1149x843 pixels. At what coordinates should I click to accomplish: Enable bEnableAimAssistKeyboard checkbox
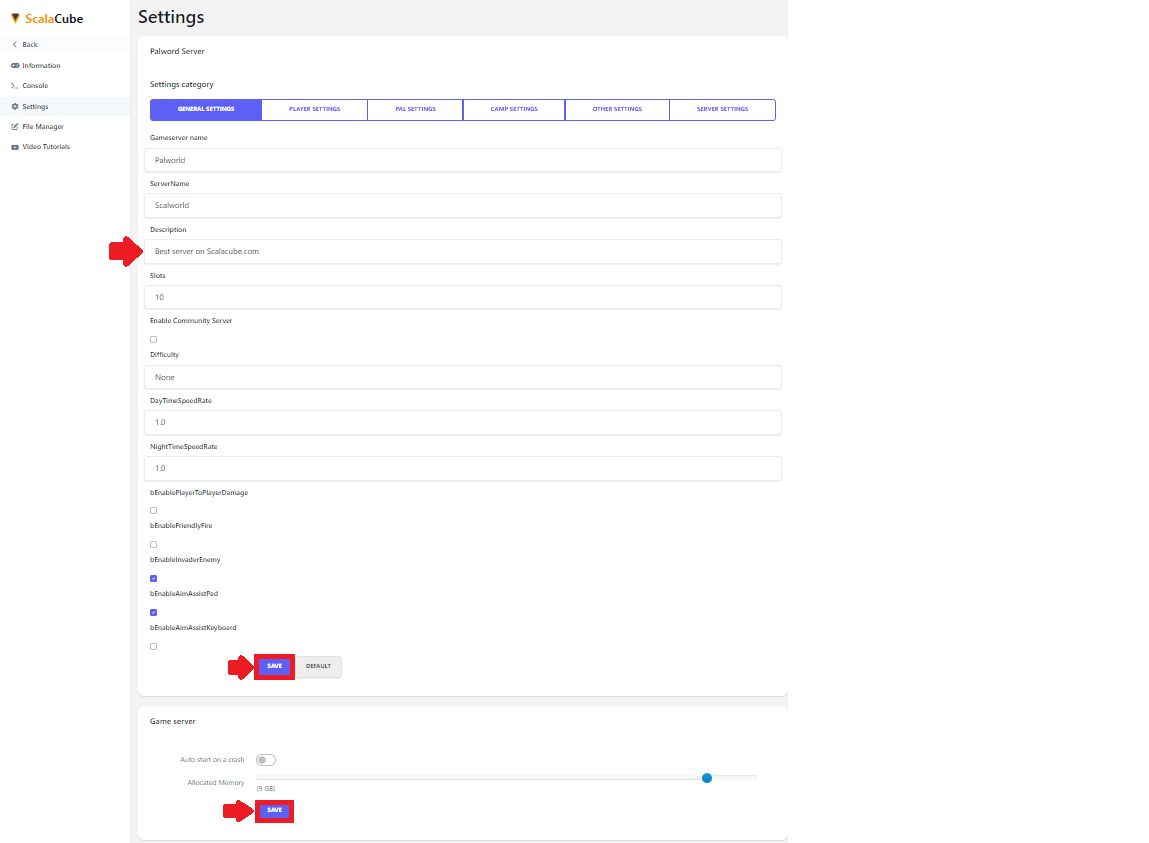coord(153,647)
